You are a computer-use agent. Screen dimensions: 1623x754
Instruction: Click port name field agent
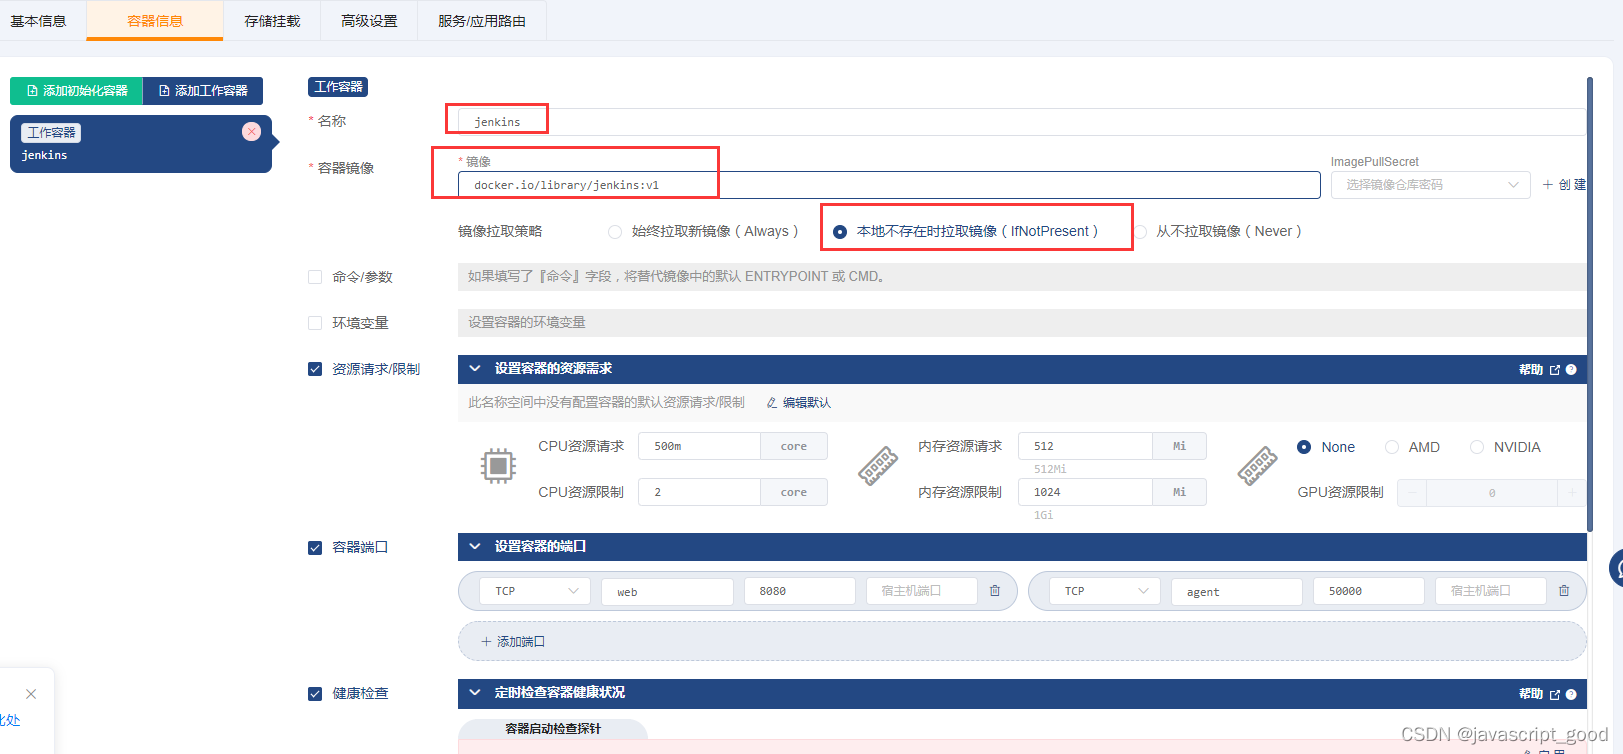[x=1237, y=591]
